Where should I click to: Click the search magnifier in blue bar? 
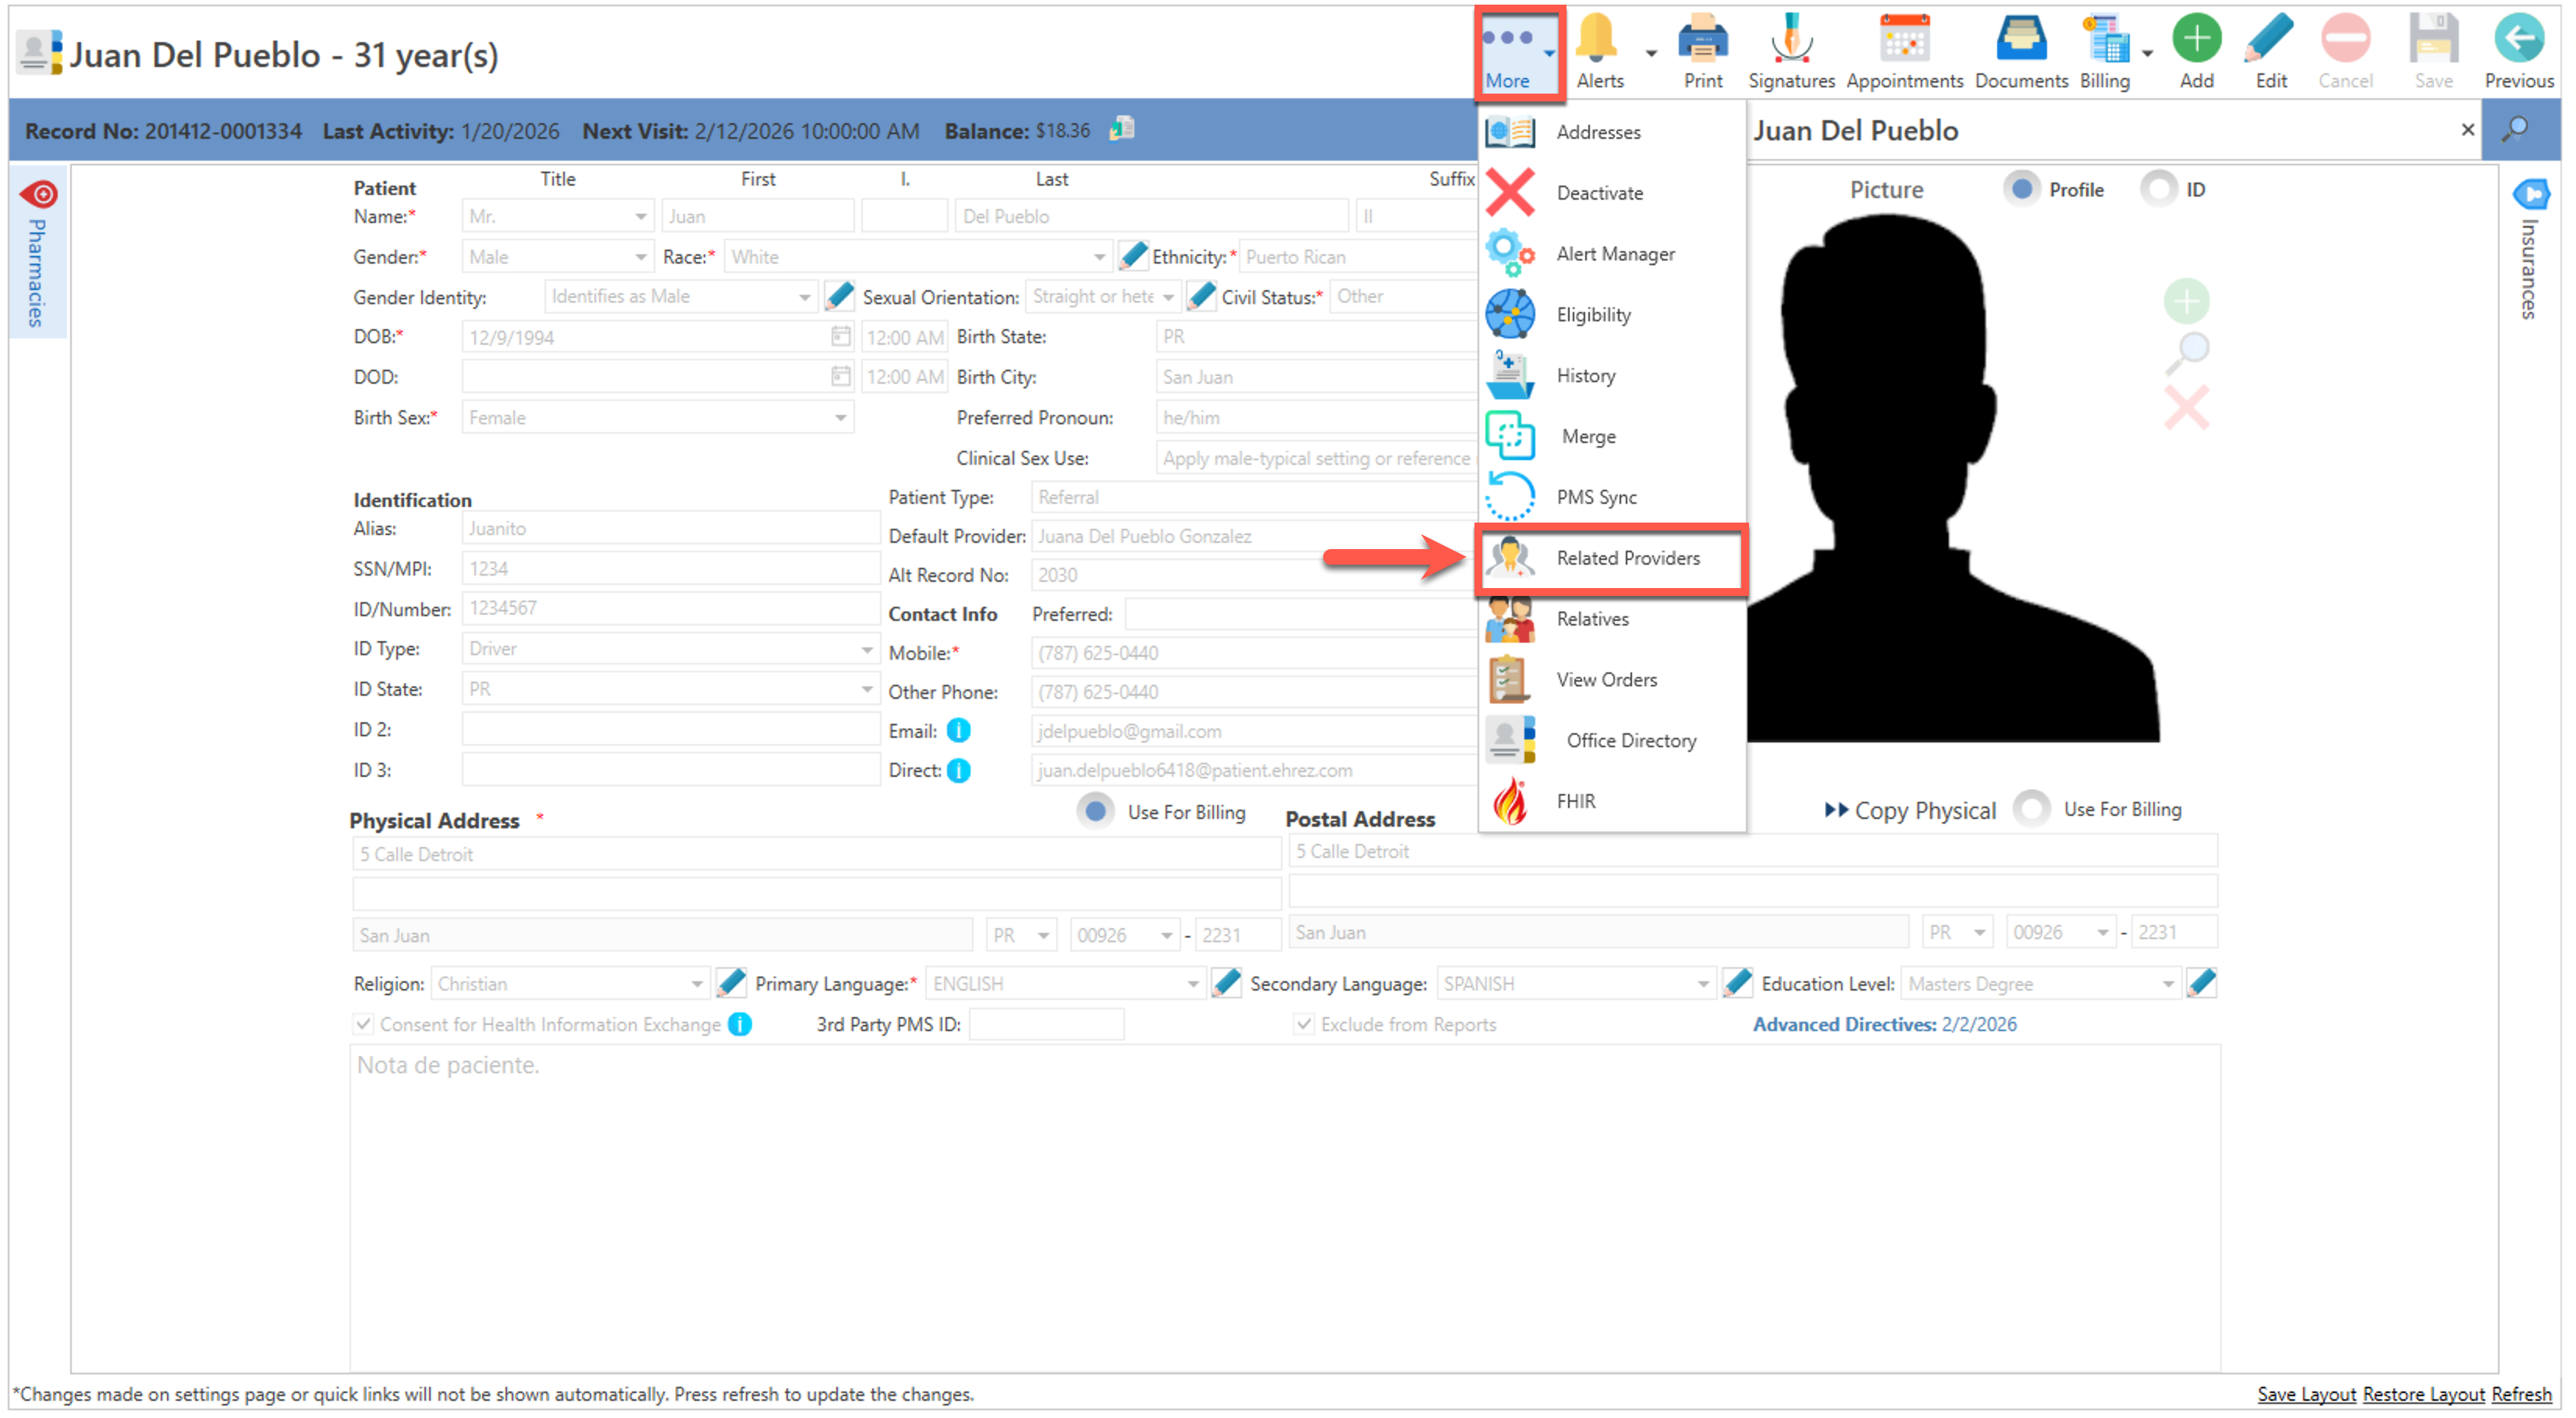2516,130
